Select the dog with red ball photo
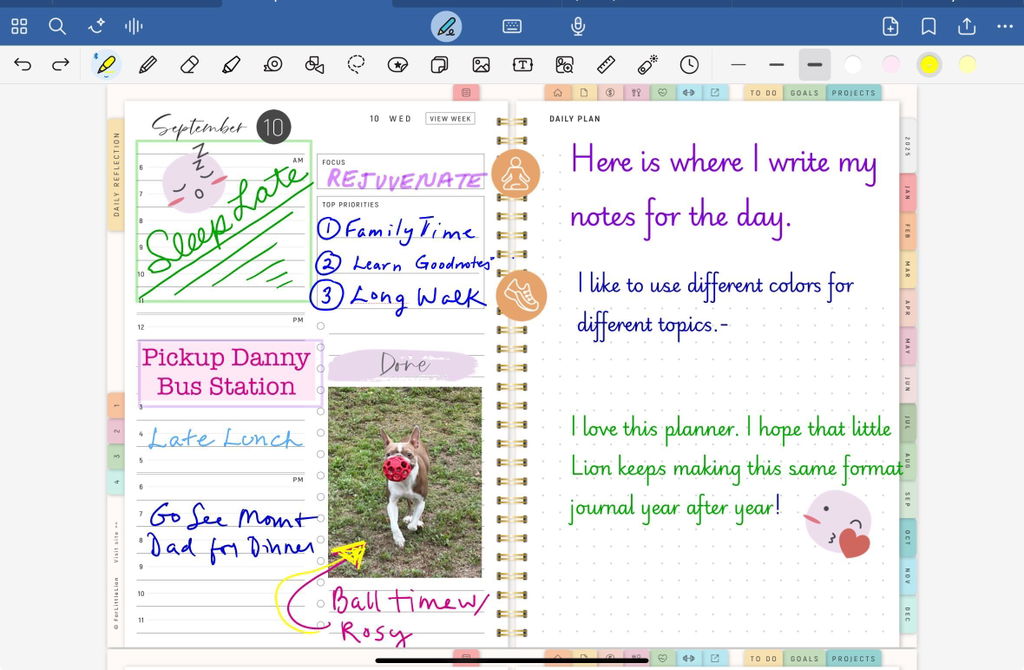This screenshot has height=670, width=1024. (x=405, y=482)
